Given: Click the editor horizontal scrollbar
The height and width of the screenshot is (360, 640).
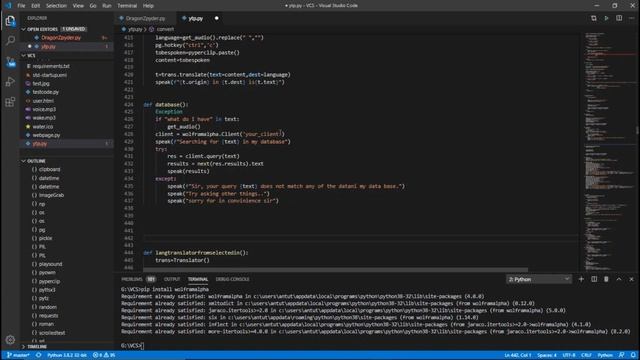Looking at the screenshot, I should click(336, 269).
